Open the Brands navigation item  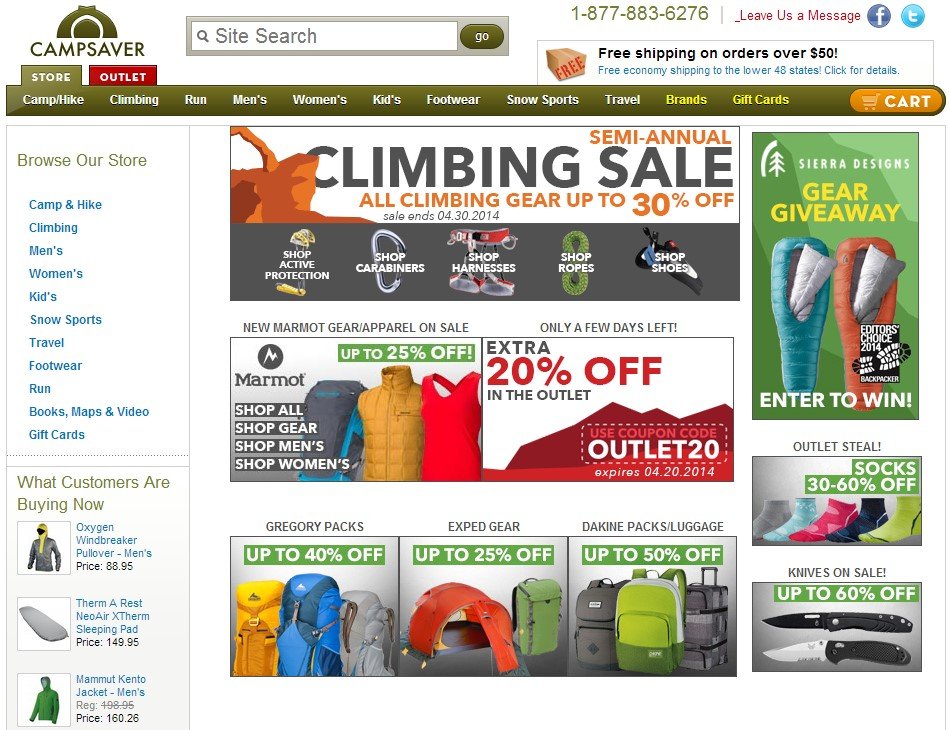(686, 100)
